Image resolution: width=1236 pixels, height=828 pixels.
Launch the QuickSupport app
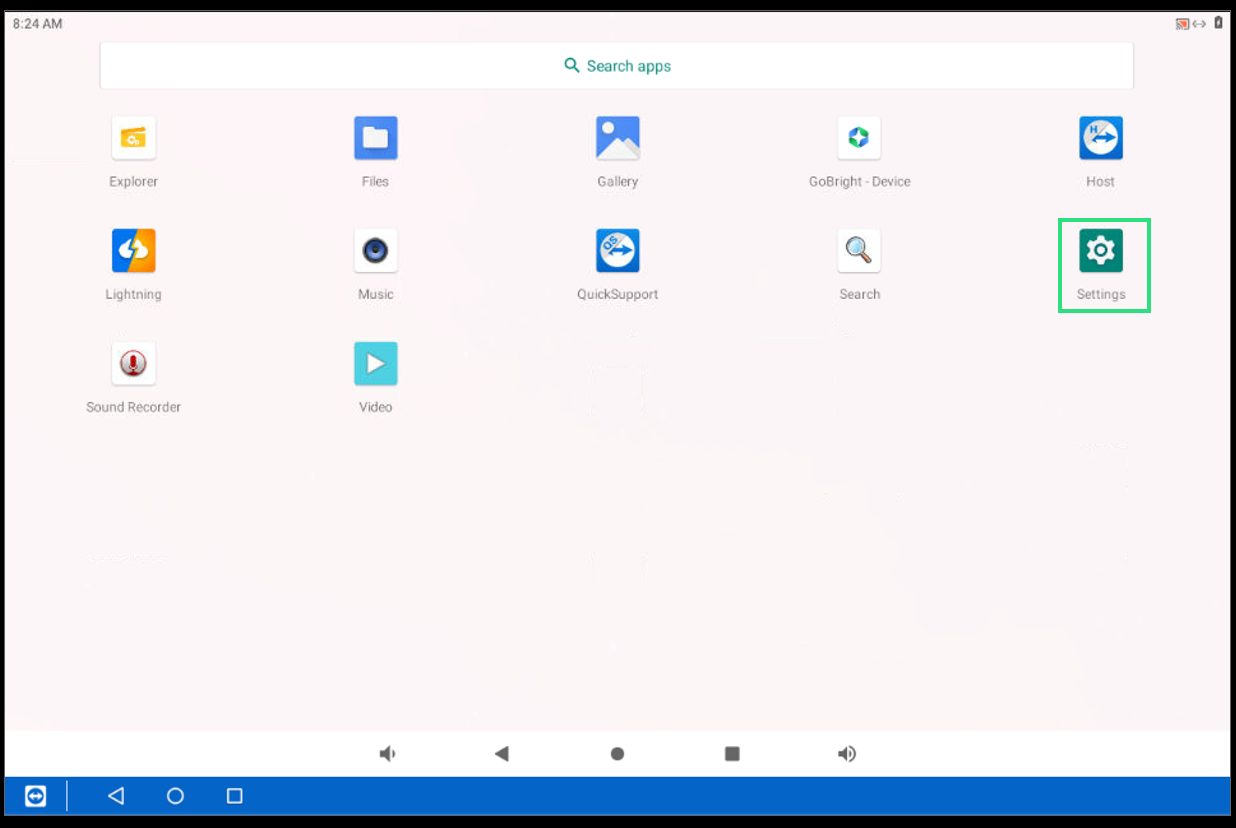coord(617,251)
